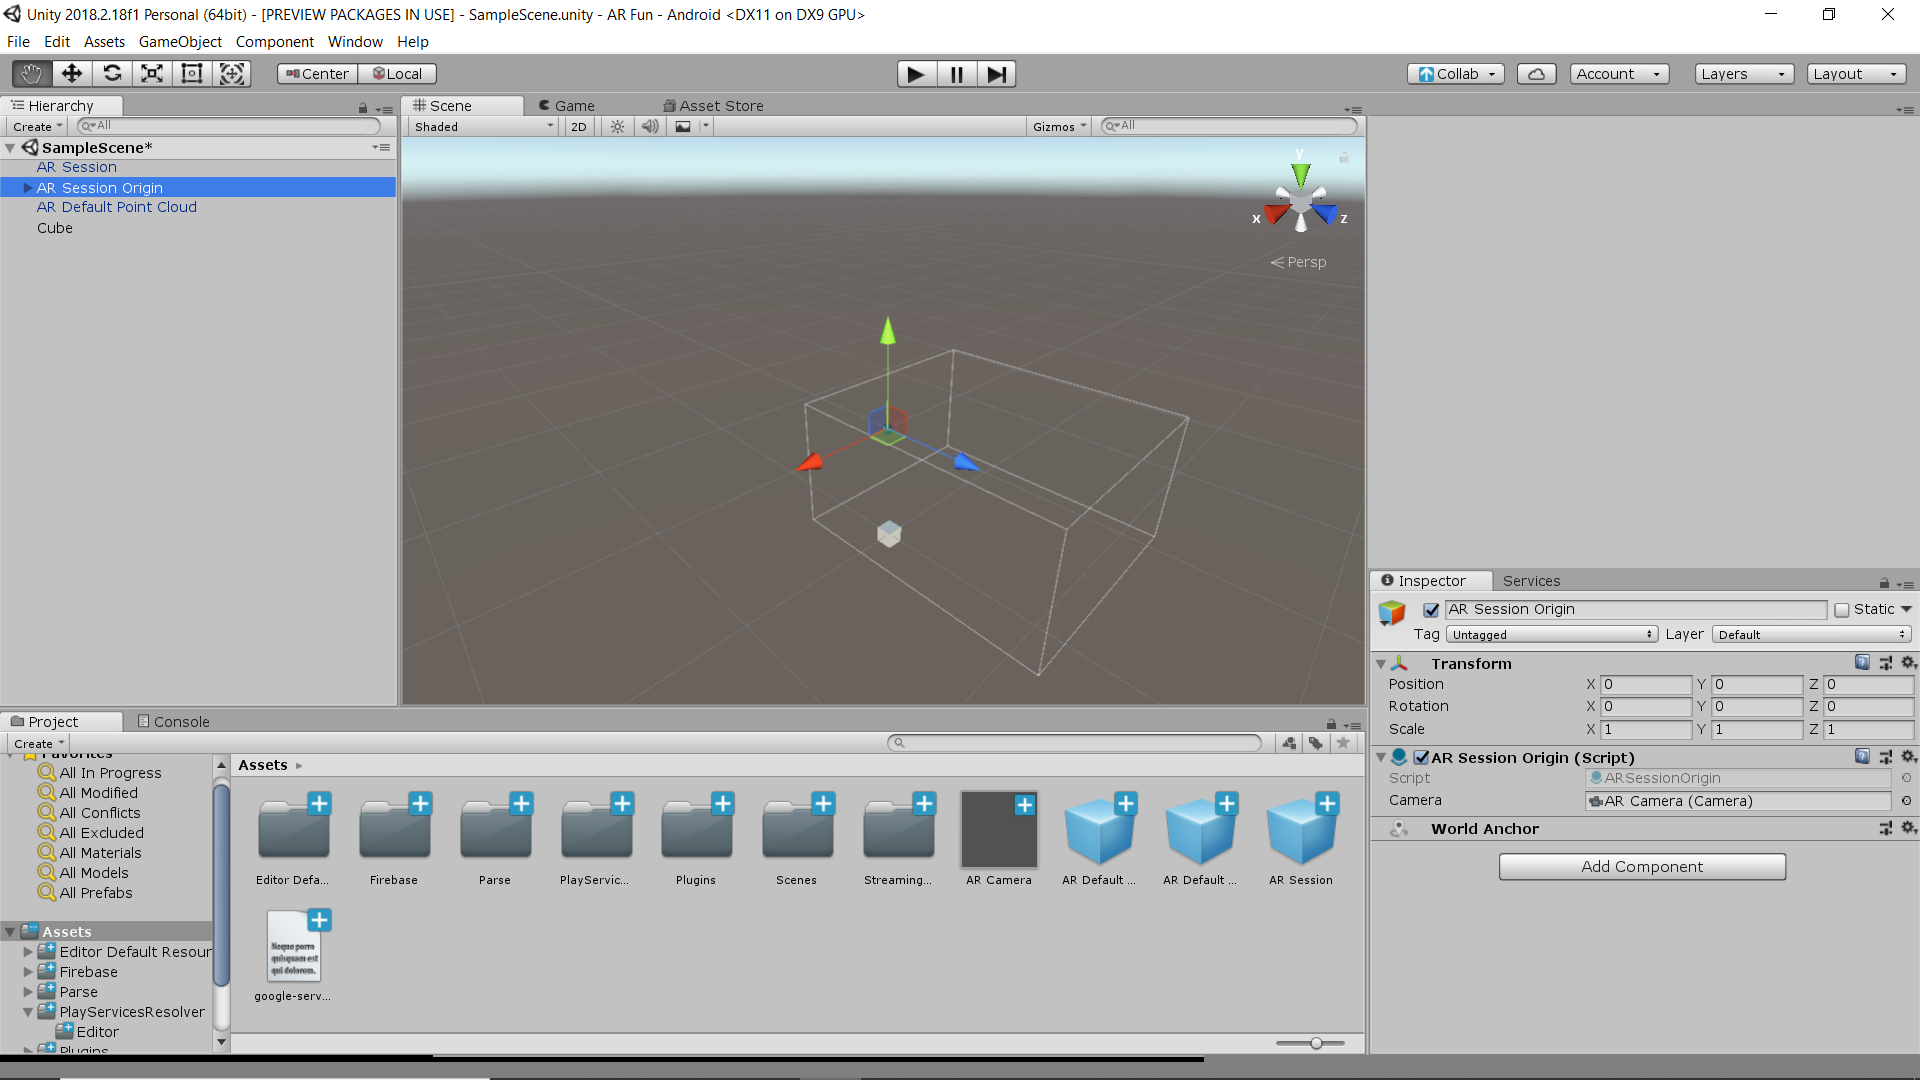Click the Add Component button
The image size is (1920, 1080).
click(x=1642, y=867)
